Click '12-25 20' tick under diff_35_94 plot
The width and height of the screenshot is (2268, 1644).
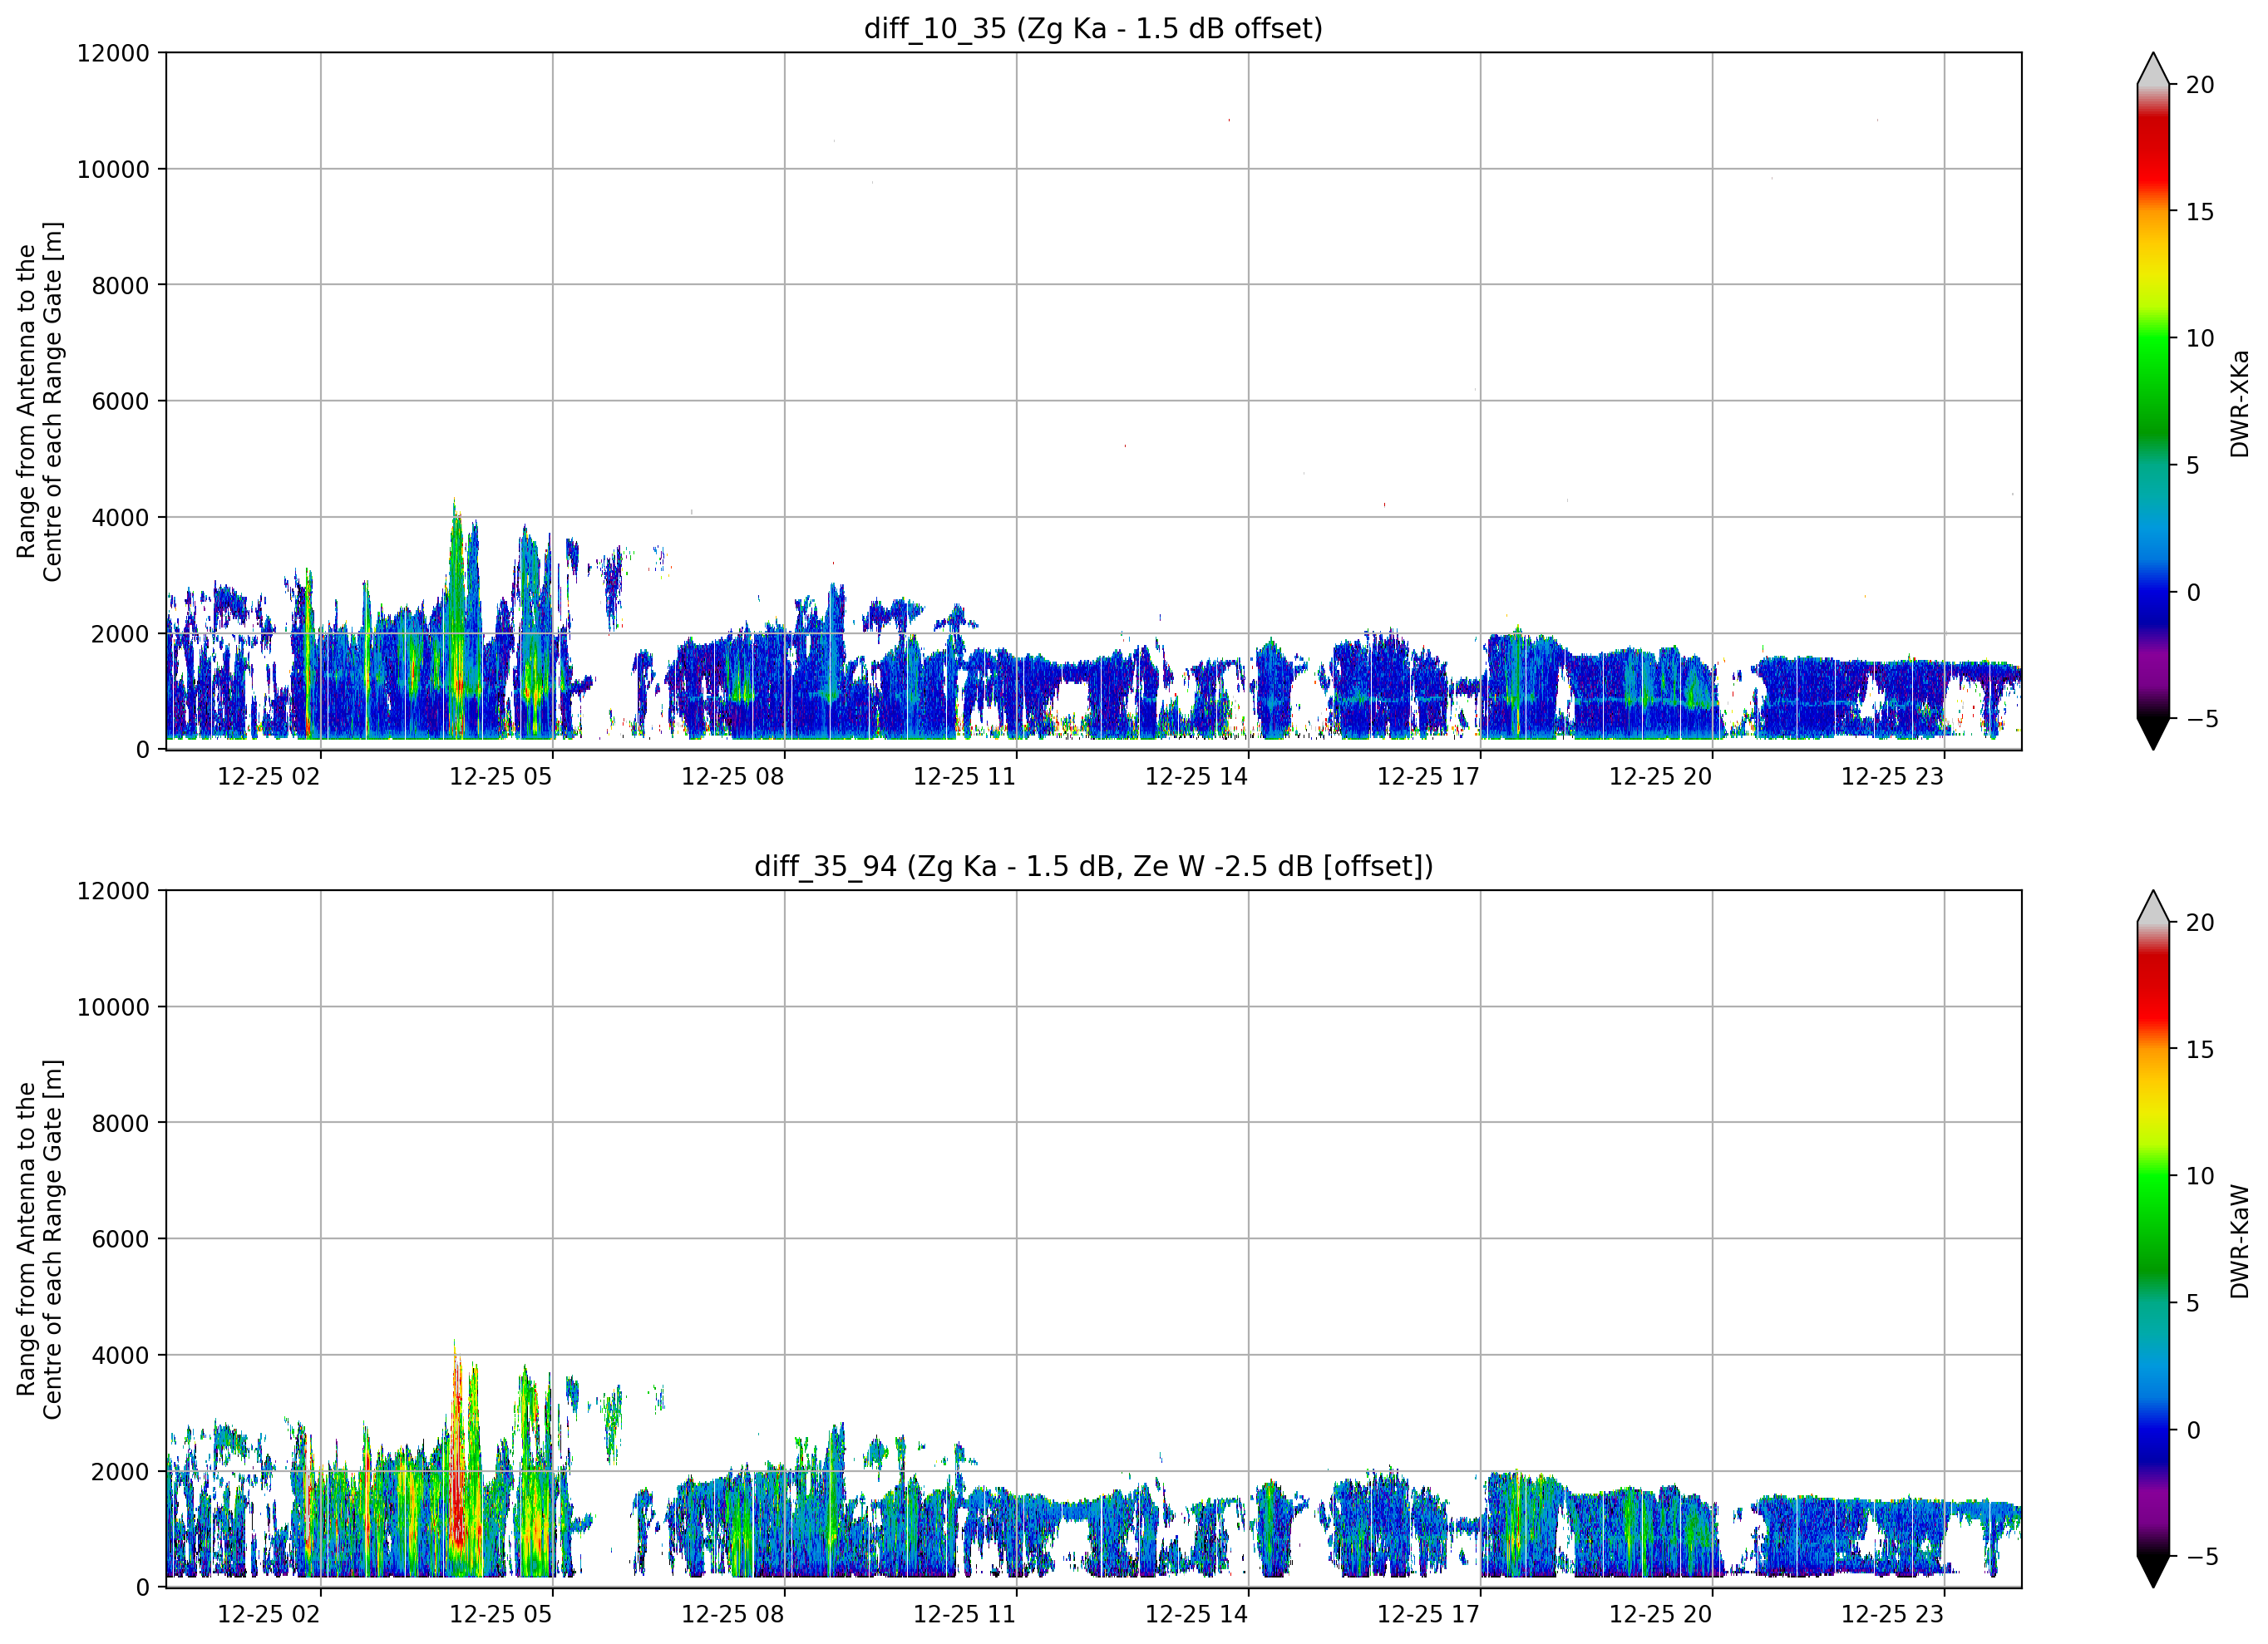(1660, 1614)
